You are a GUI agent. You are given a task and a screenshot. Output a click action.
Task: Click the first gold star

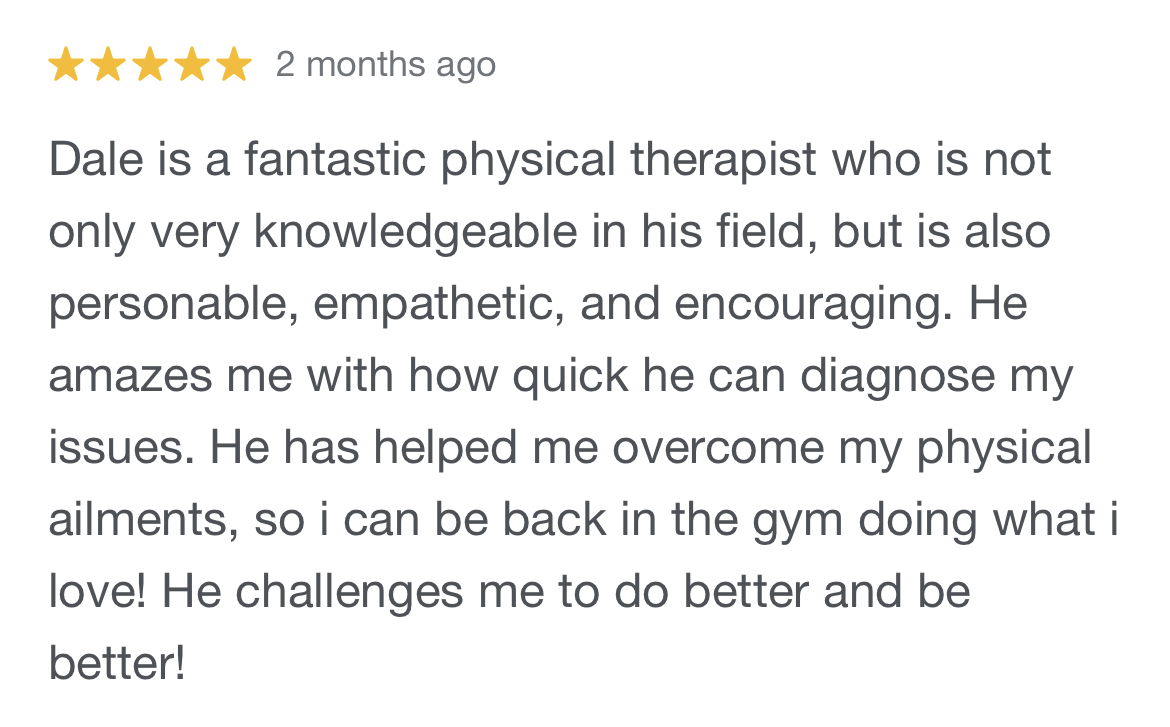pos(66,66)
